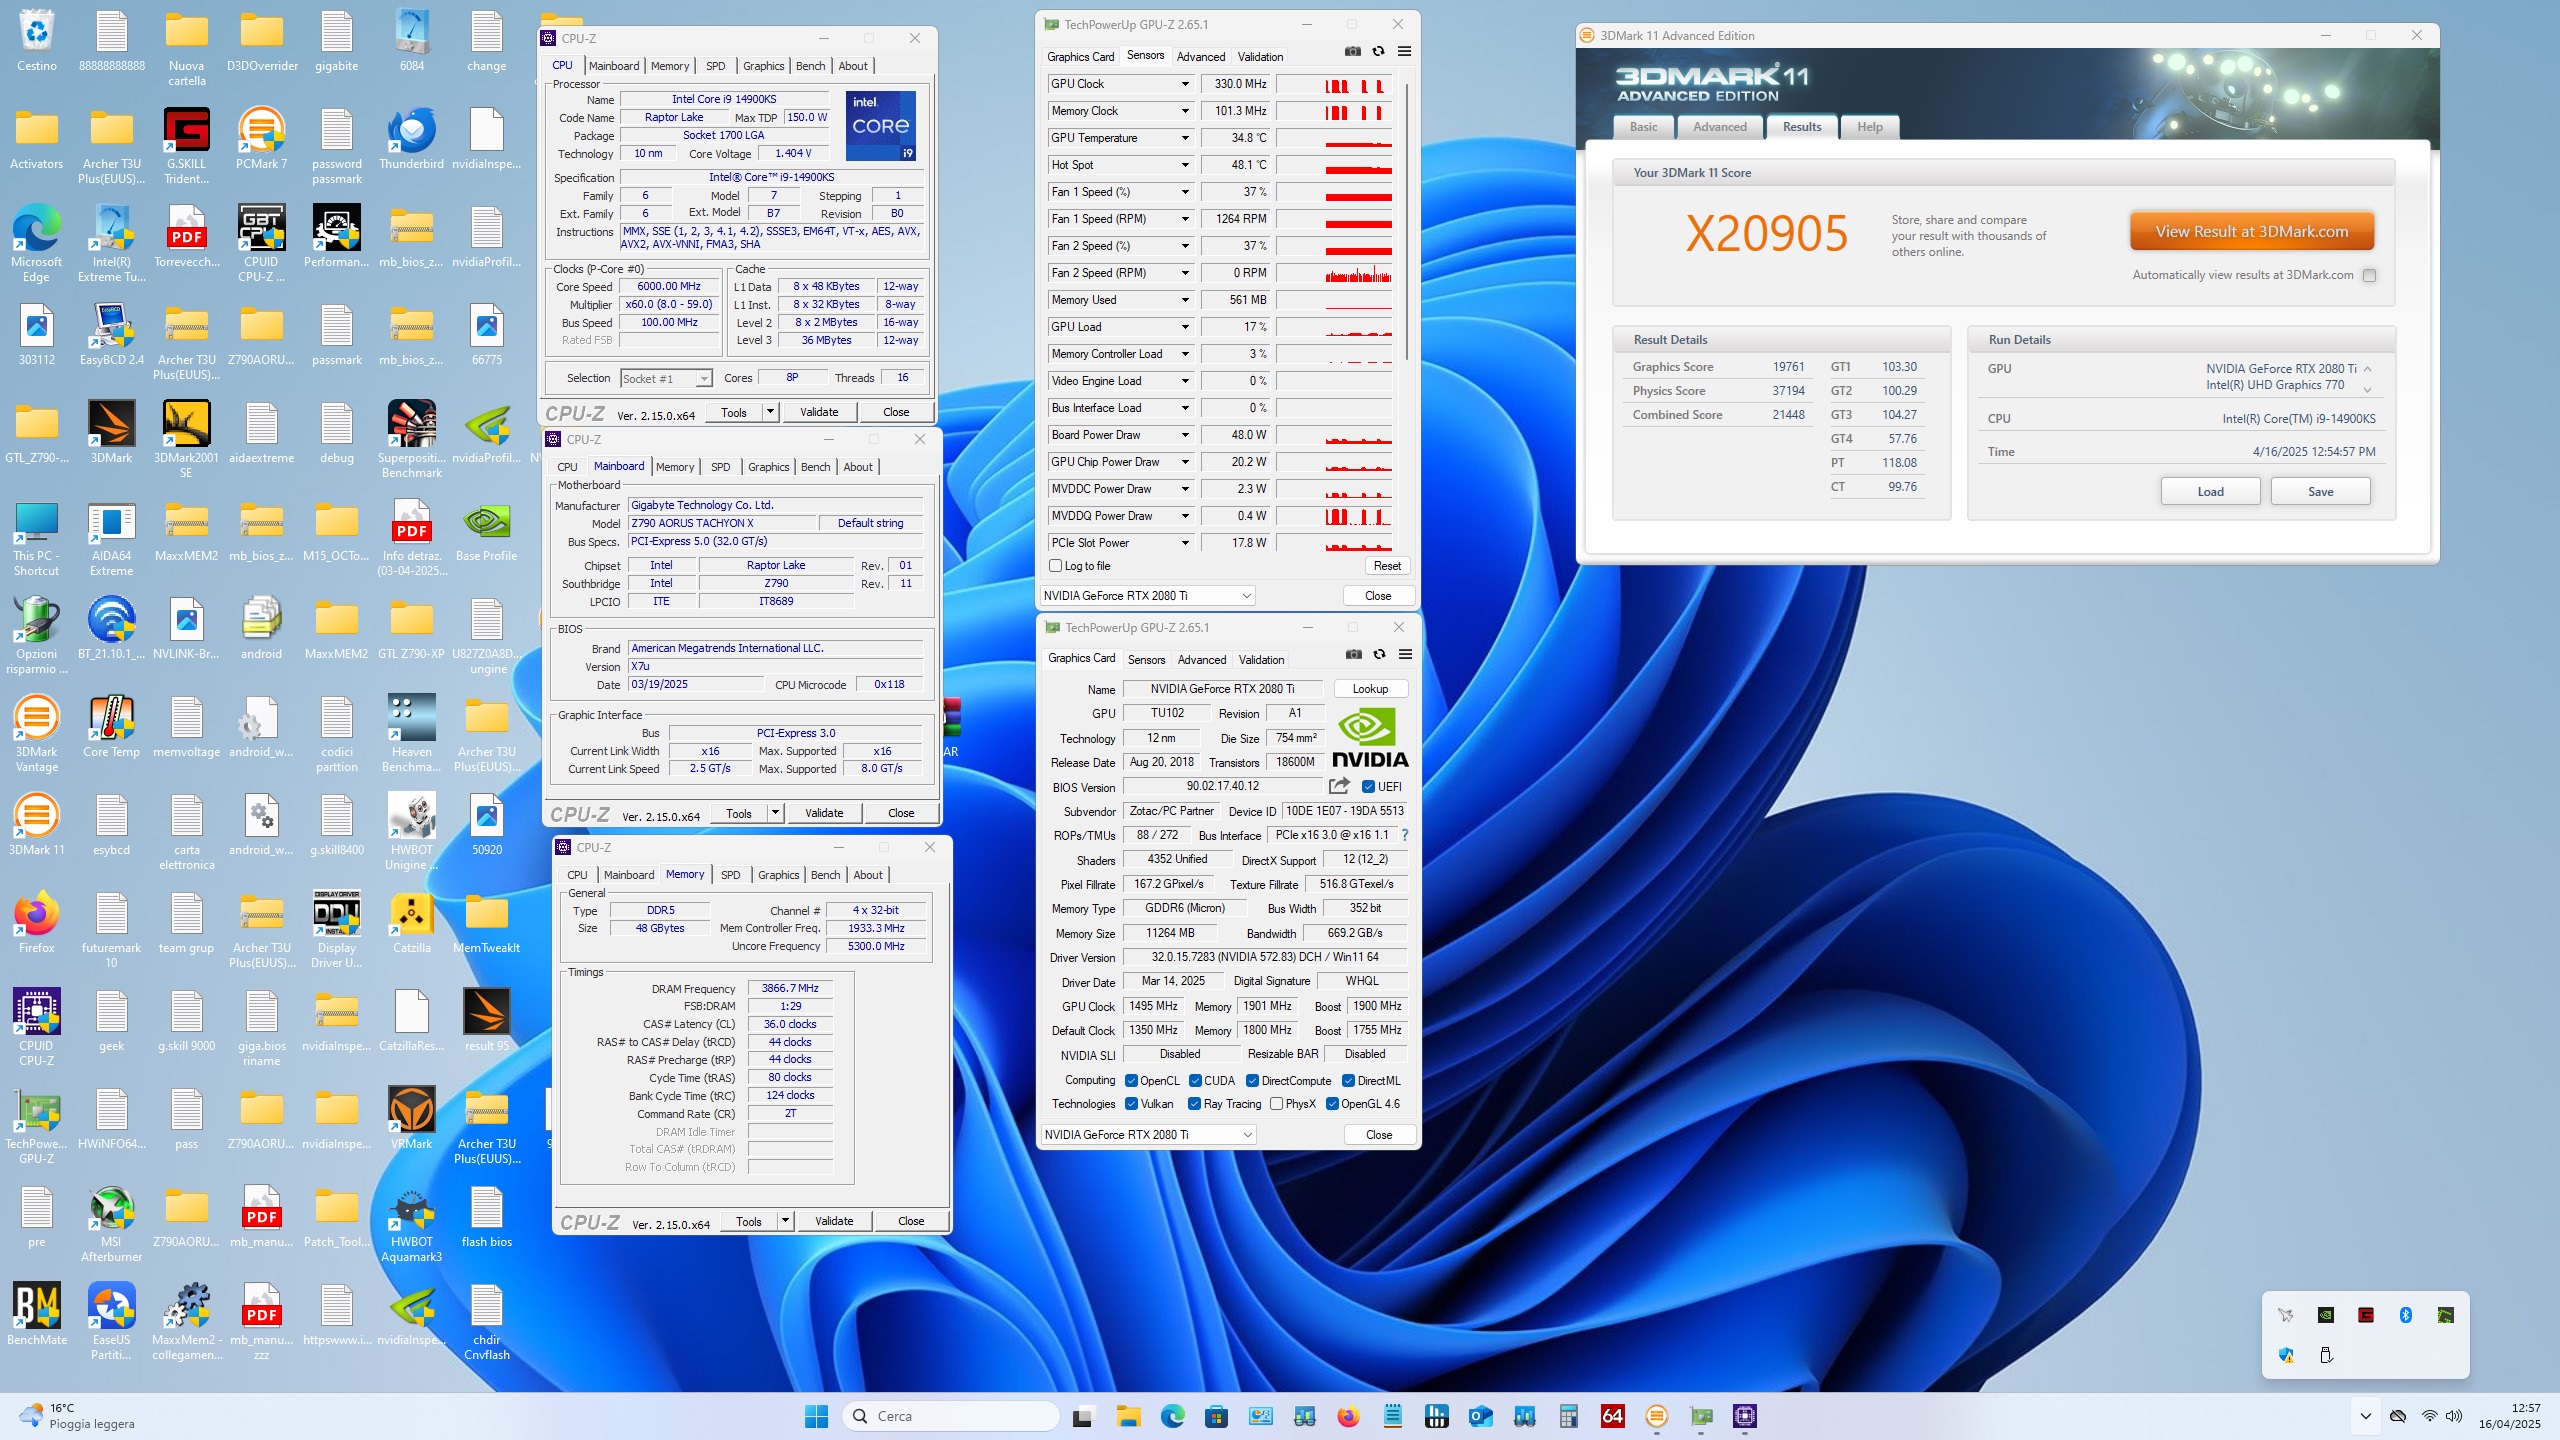Open Advanced tab in GPU-Z Sensors window
This screenshot has width=2560, height=1440.
pos(1200,57)
